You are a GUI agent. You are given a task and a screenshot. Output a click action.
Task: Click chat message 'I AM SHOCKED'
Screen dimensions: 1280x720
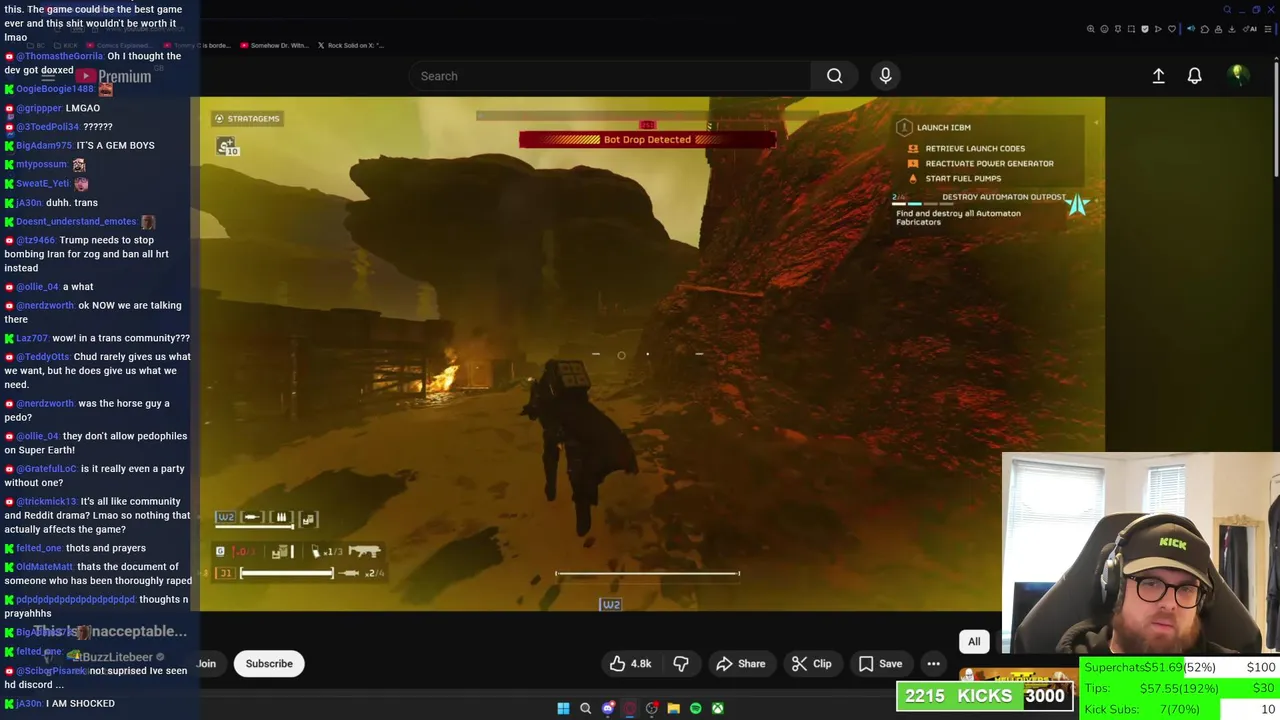coord(80,704)
